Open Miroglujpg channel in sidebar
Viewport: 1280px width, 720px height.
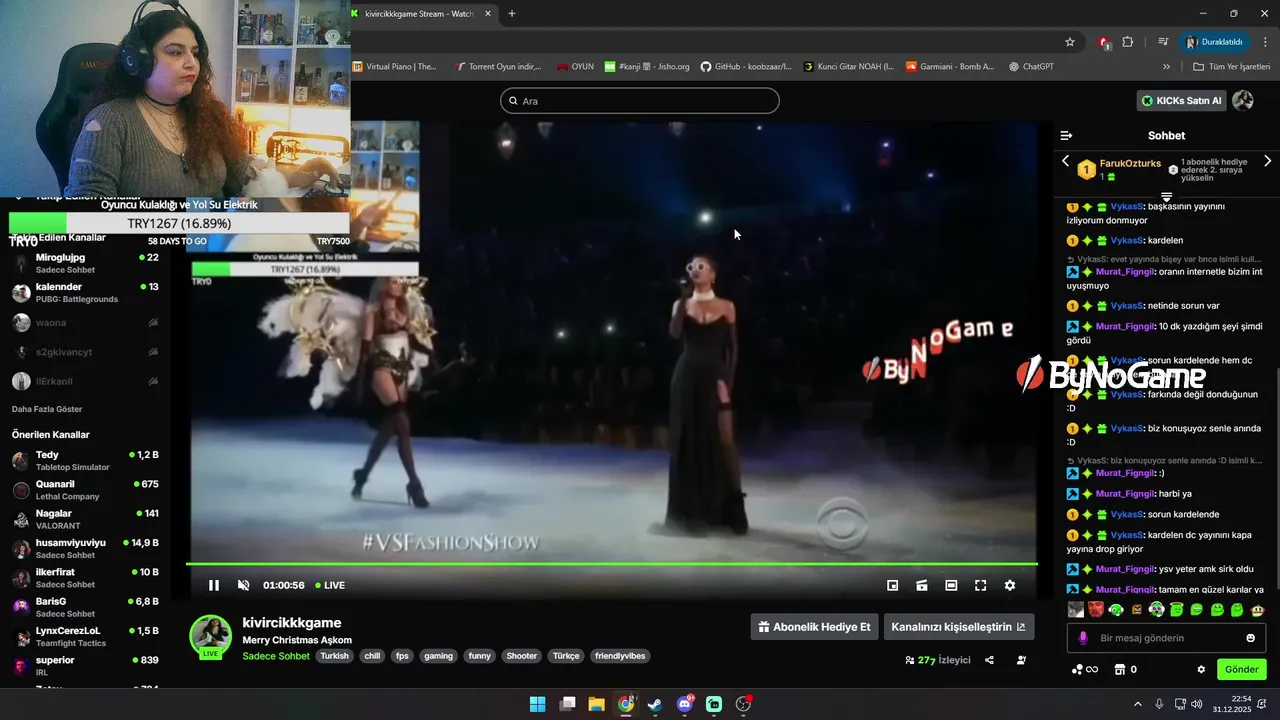pos(85,263)
